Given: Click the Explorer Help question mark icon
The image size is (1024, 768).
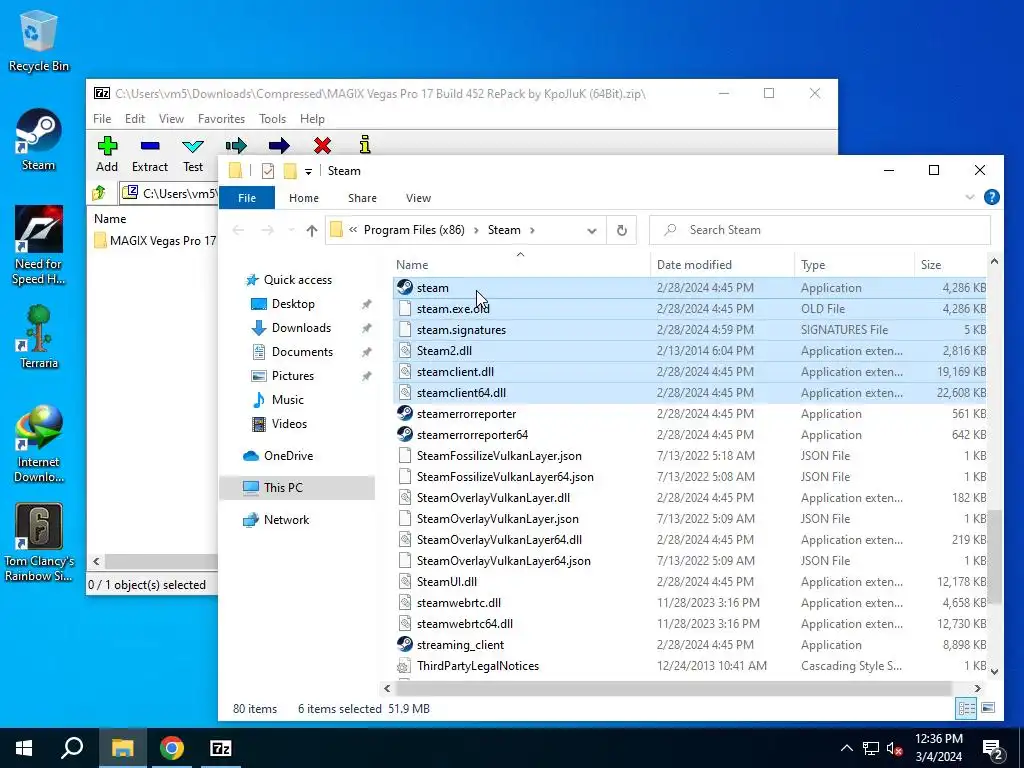Looking at the screenshot, I should tap(991, 197).
